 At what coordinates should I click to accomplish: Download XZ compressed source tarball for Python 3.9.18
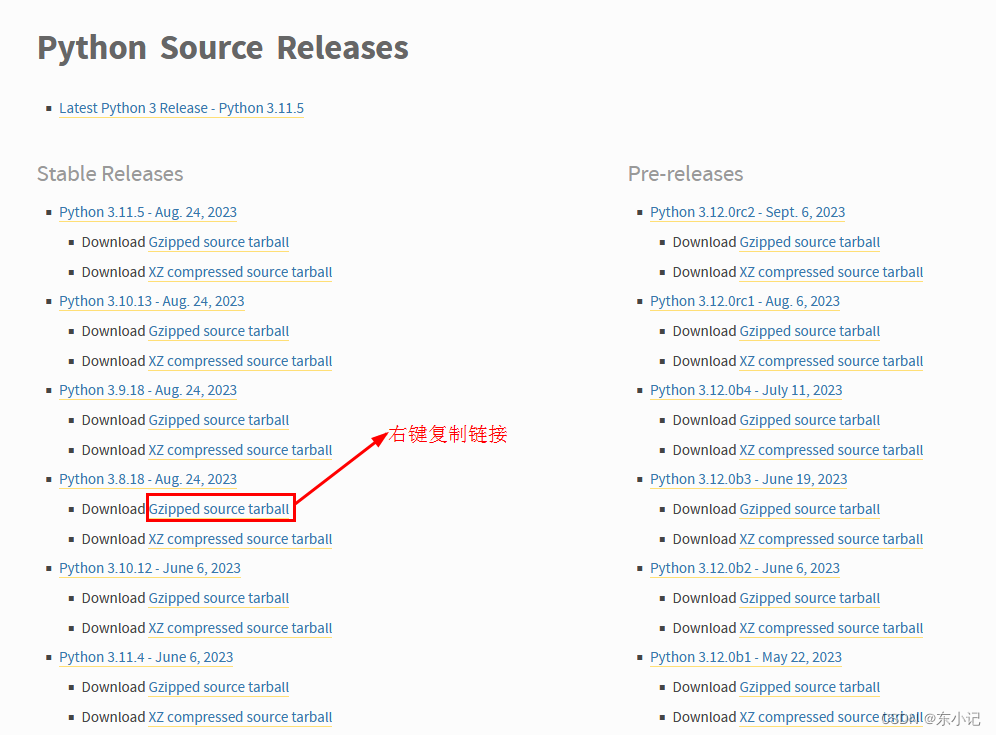(240, 450)
